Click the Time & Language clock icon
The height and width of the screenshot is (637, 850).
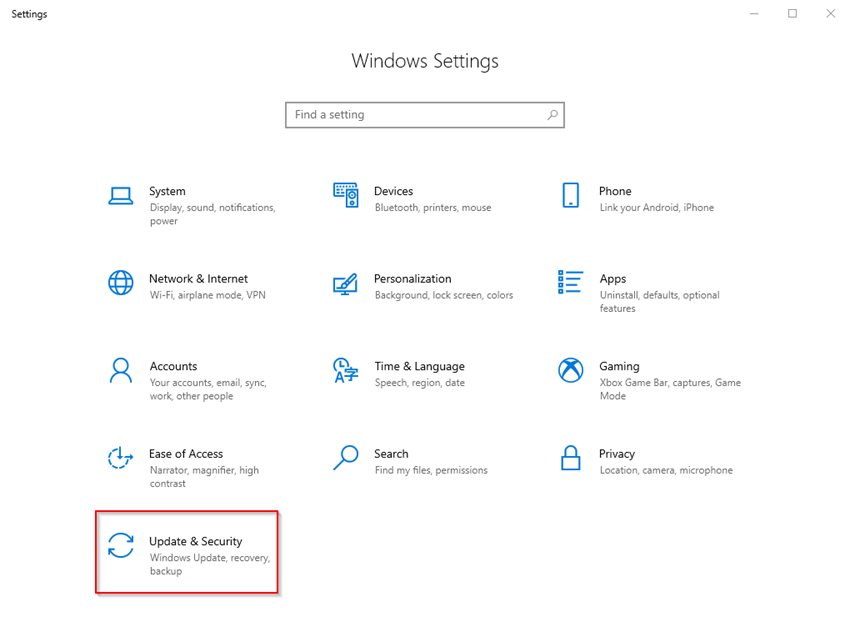[x=345, y=371]
